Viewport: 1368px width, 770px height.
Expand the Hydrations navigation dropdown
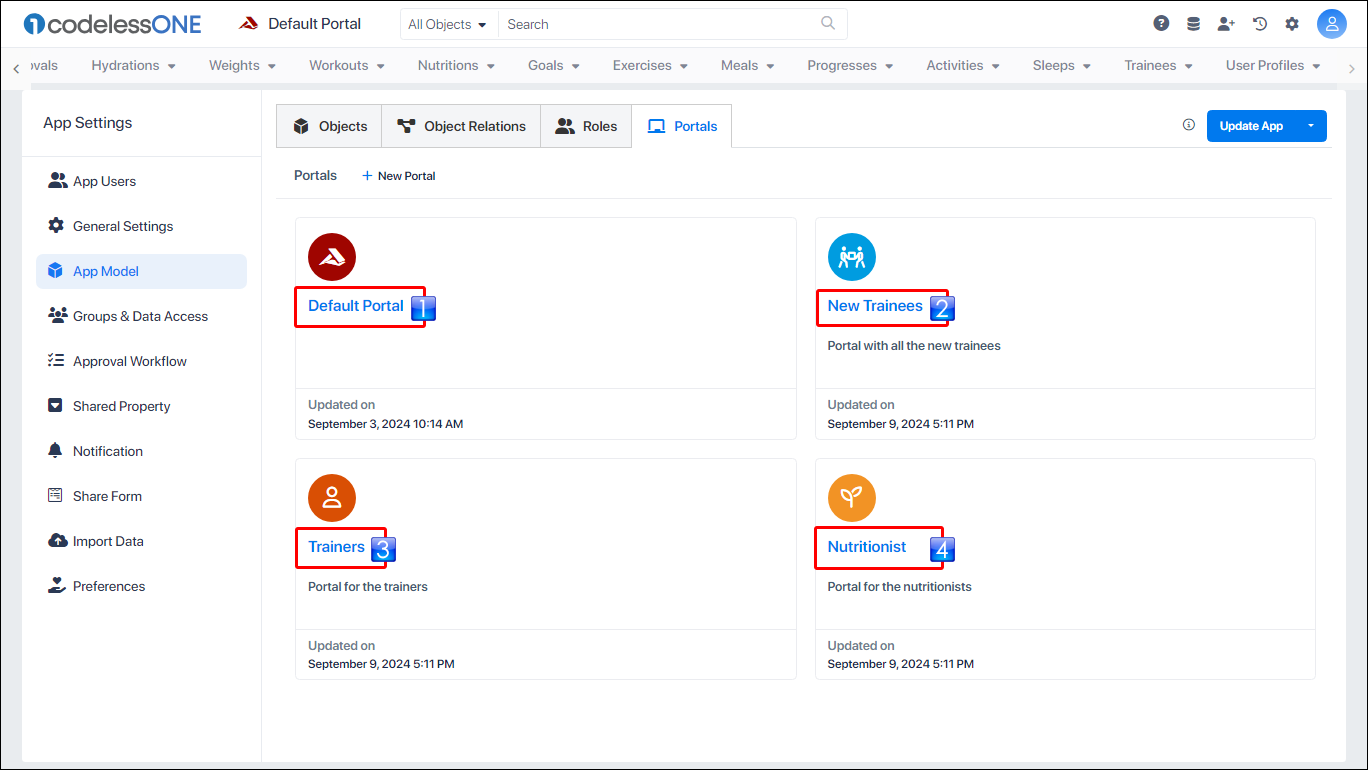133,64
